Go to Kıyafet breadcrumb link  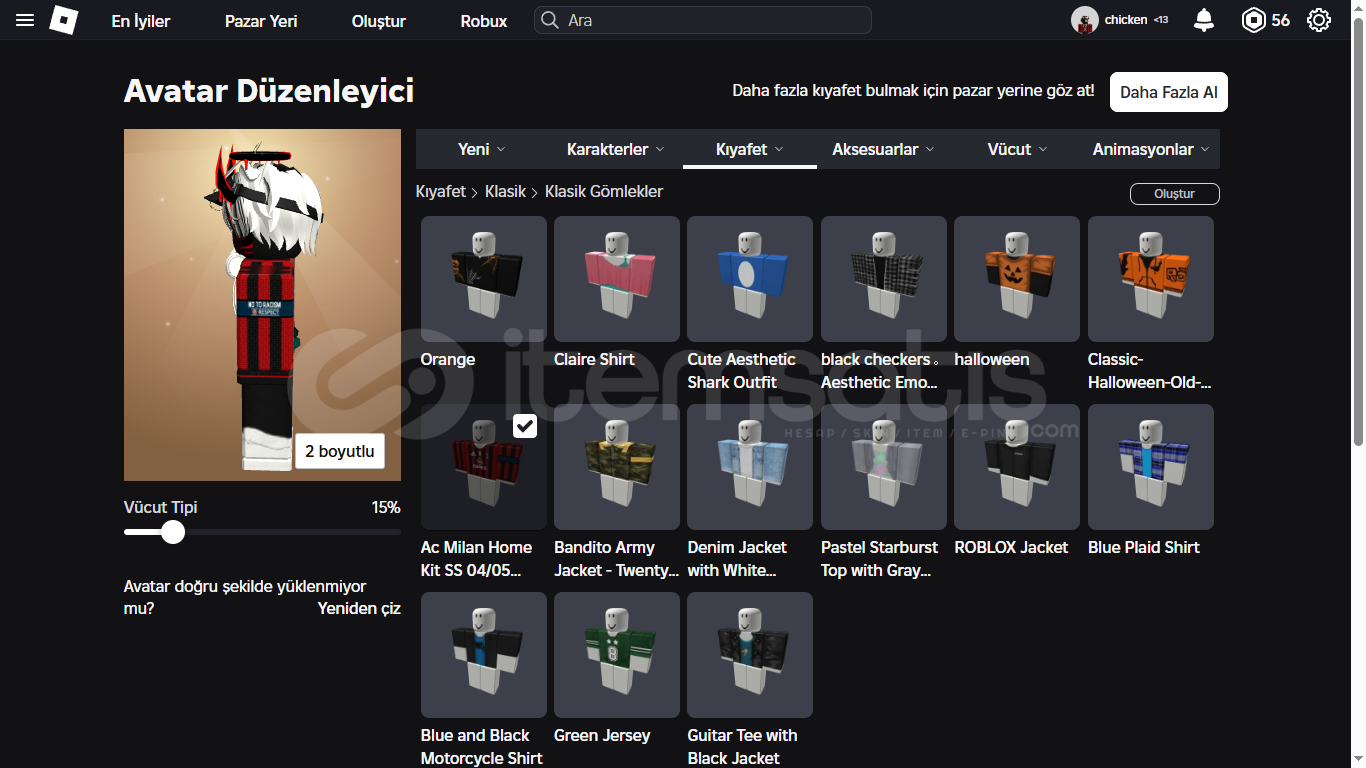[441, 191]
